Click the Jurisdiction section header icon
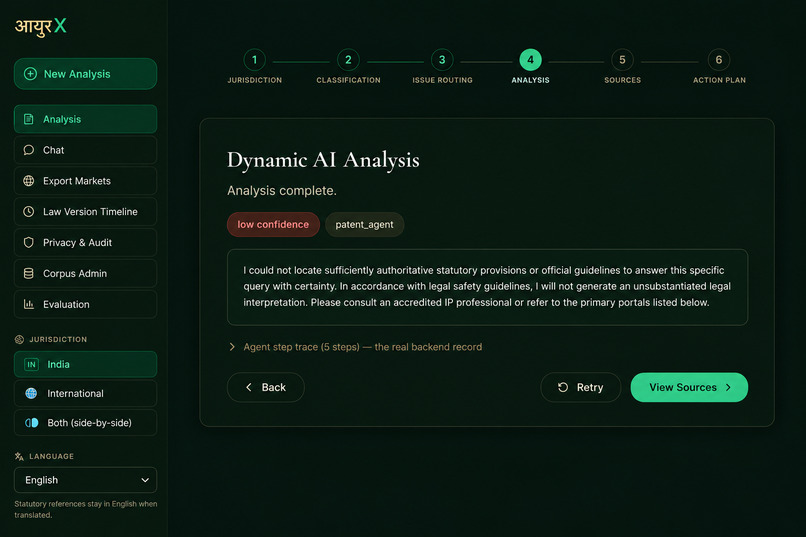806x537 pixels. click(20, 339)
